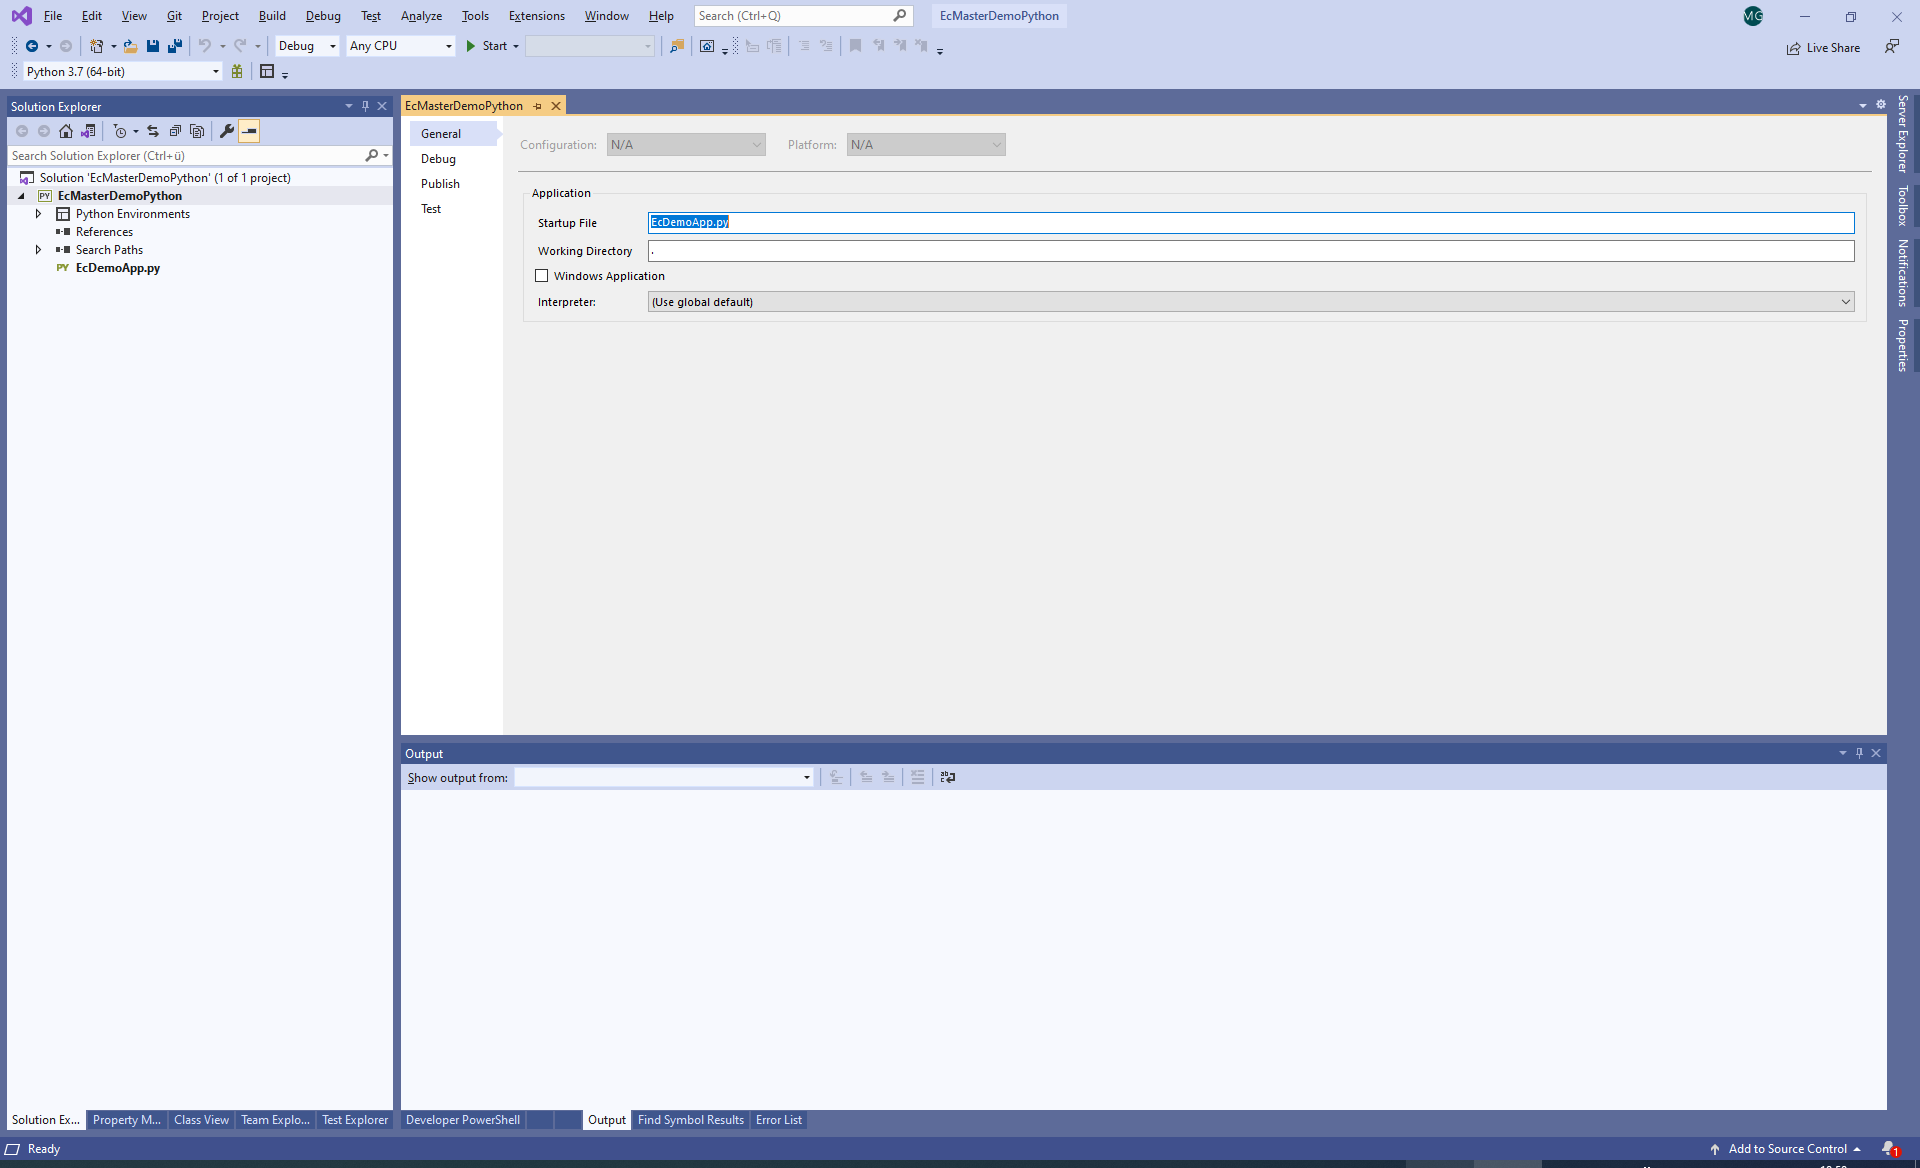
Task: Click Find in Files toolbar icon
Action: pos(677,46)
